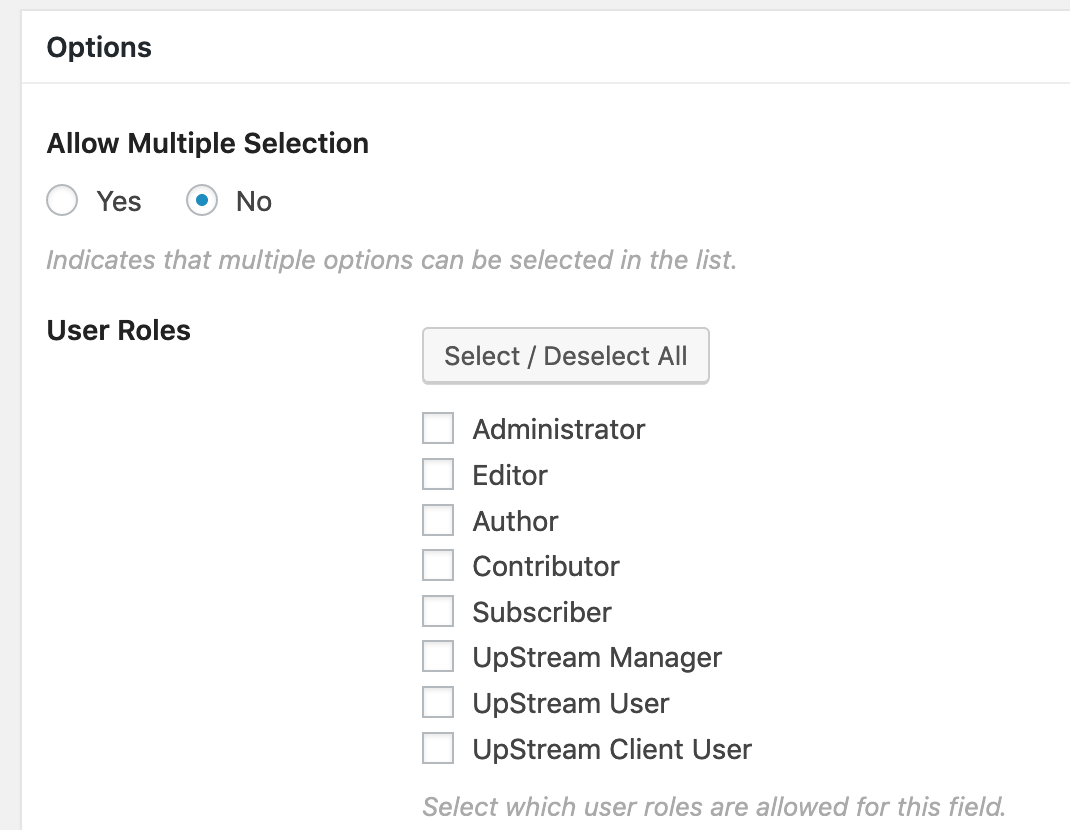
Task: Tick the Author role checkbox
Action: (x=438, y=520)
